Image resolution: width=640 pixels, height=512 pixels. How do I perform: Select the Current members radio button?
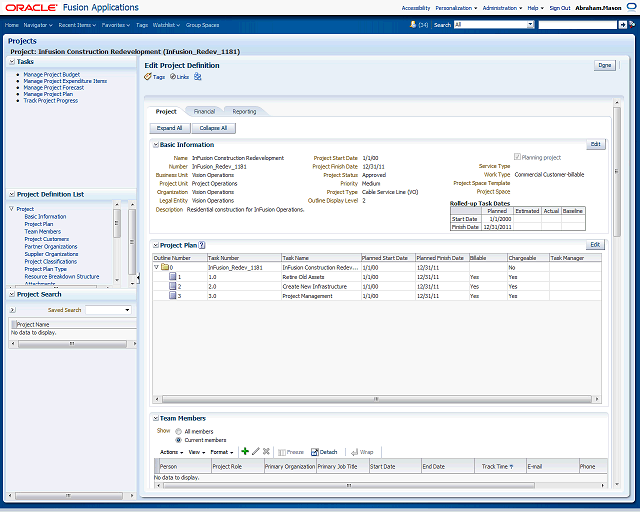coord(178,439)
